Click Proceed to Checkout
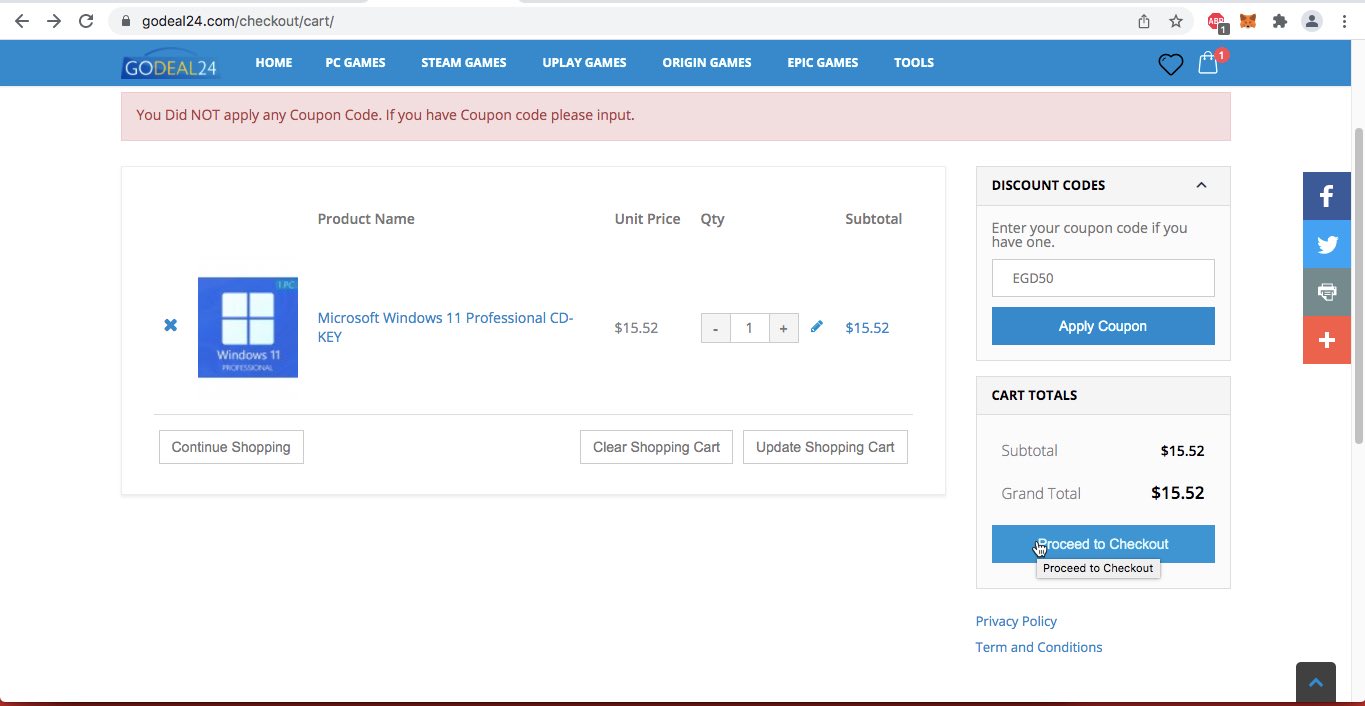The width and height of the screenshot is (1365, 706). coord(1103,544)
